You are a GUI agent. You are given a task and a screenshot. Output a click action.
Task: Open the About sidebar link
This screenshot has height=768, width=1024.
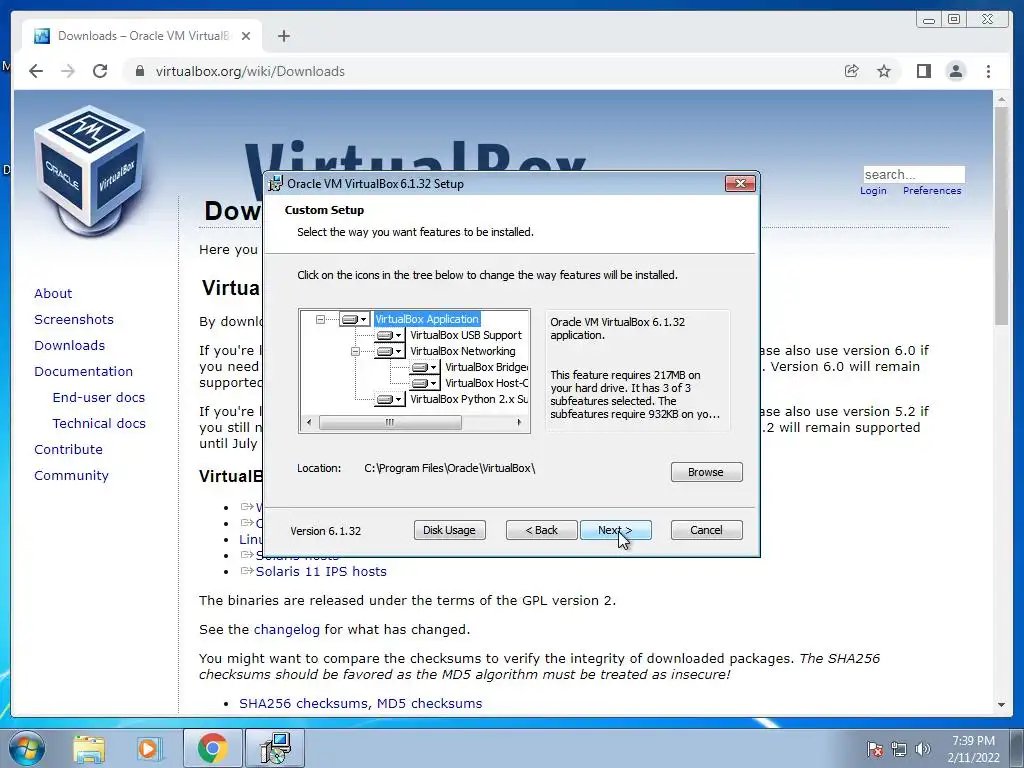(x=53, y=294)
